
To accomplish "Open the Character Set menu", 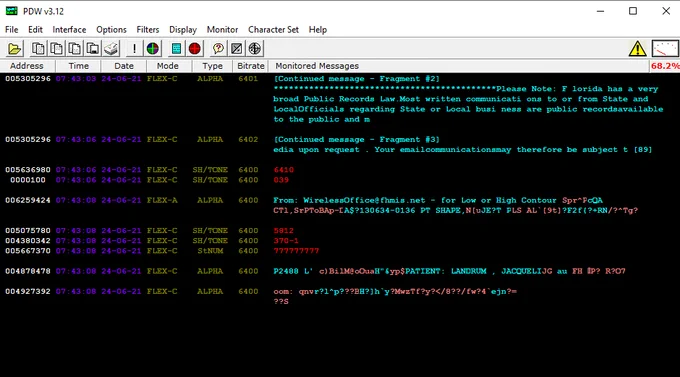I will [x=274, y=30].
